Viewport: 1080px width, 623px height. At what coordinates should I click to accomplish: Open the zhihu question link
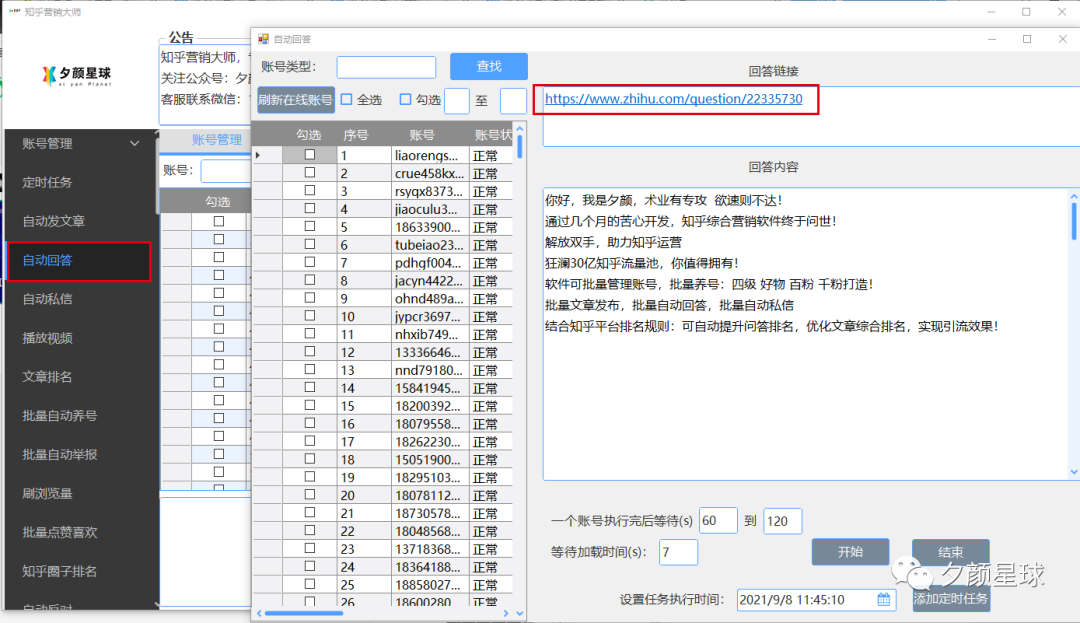[674, 98]
